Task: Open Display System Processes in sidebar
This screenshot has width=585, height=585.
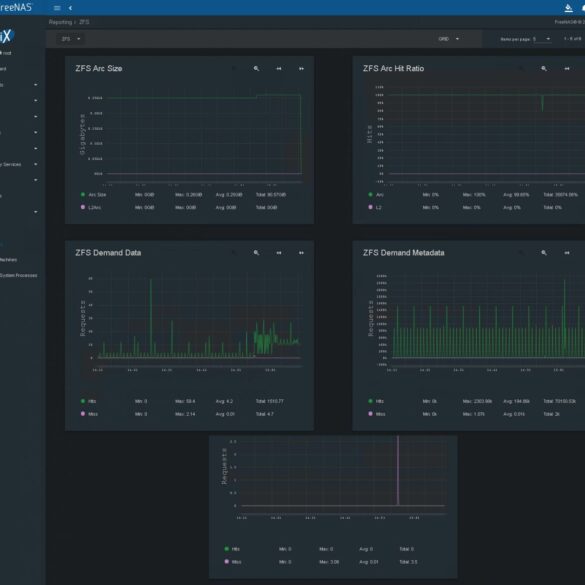Action: coord(19,275)
